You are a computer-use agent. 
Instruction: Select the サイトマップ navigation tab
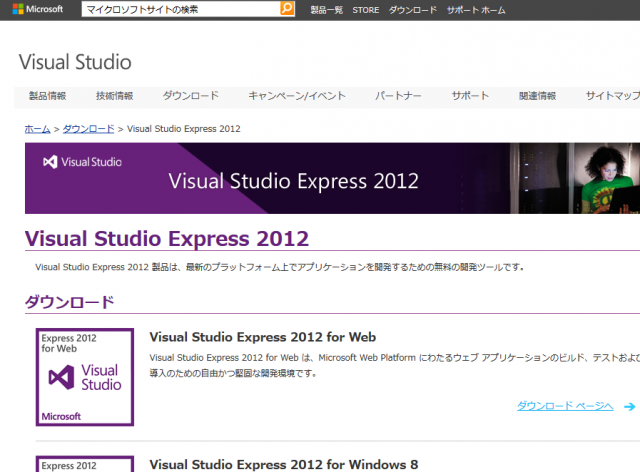[613, 96]
